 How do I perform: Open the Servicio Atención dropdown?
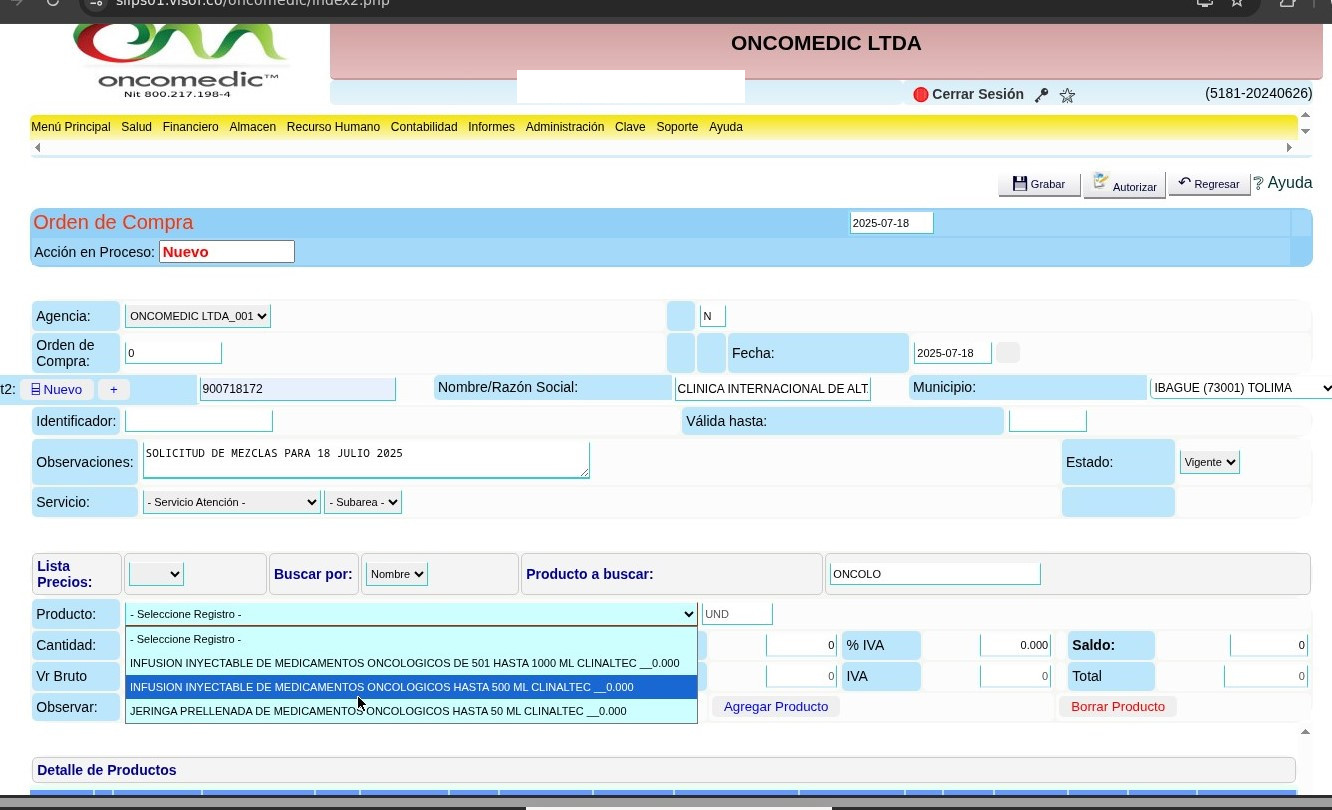(231, 502)
